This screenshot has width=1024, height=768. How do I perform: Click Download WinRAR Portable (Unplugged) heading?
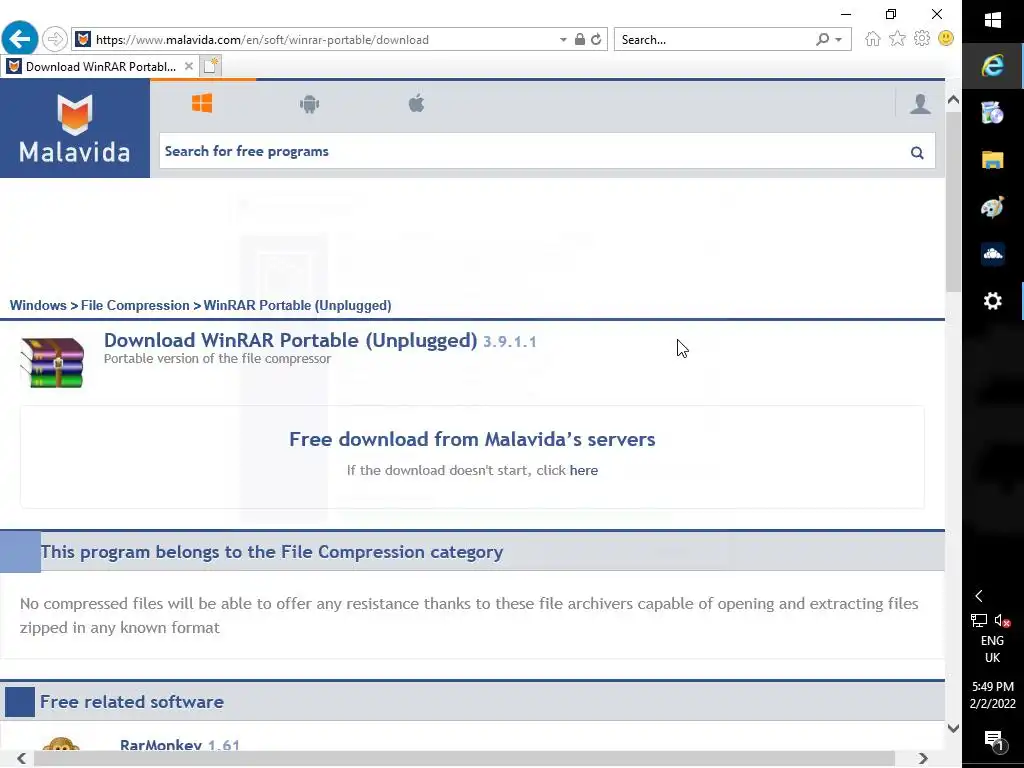291,340
